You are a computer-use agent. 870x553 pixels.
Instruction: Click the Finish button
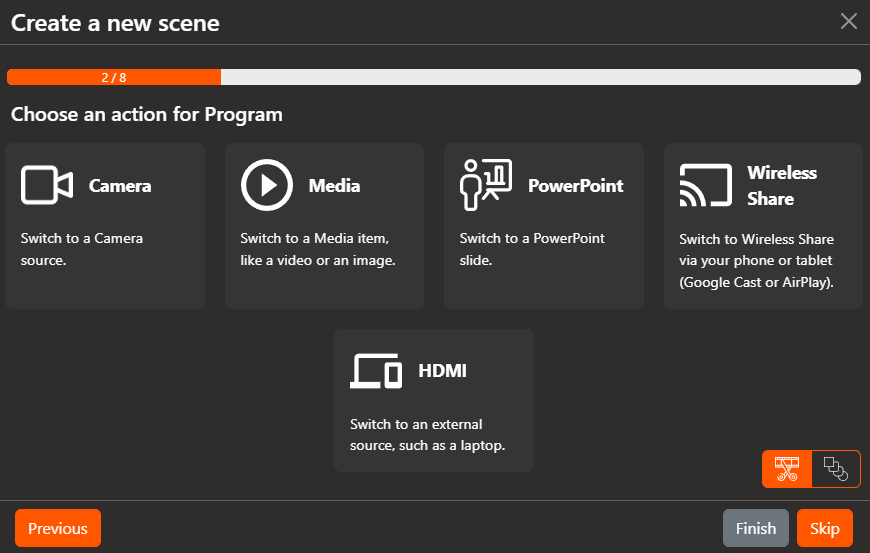(x=756, y=528)
